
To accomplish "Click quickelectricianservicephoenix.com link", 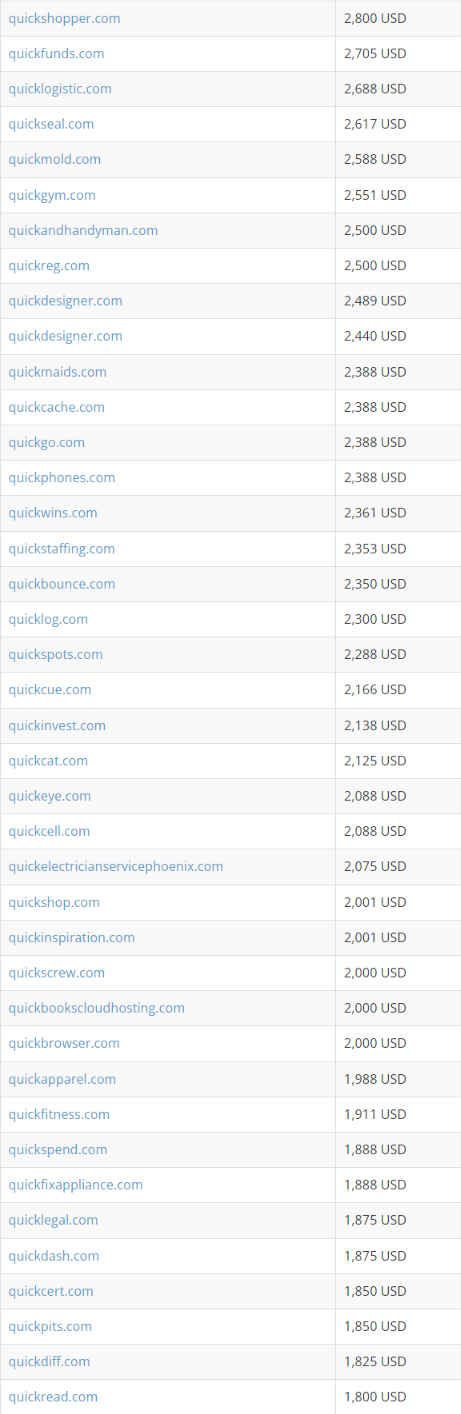I will point(116,866).
